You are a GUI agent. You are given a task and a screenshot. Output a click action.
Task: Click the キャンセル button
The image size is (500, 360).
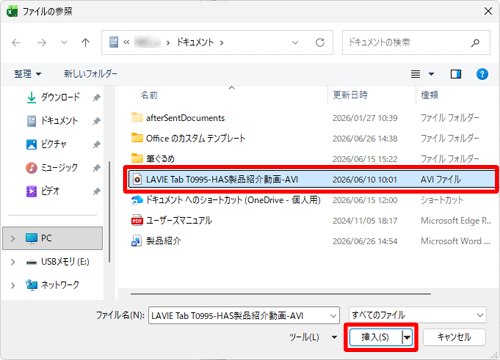(x=454, y=337)
